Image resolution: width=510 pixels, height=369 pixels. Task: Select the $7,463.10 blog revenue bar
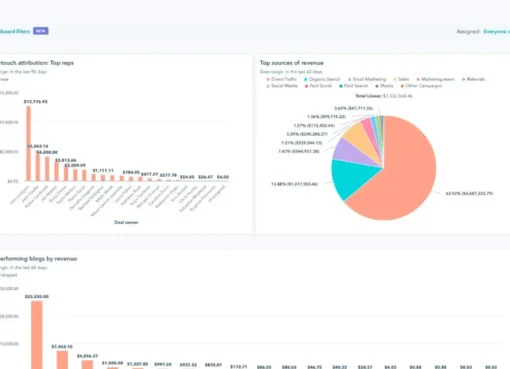(x=62, y=360)
